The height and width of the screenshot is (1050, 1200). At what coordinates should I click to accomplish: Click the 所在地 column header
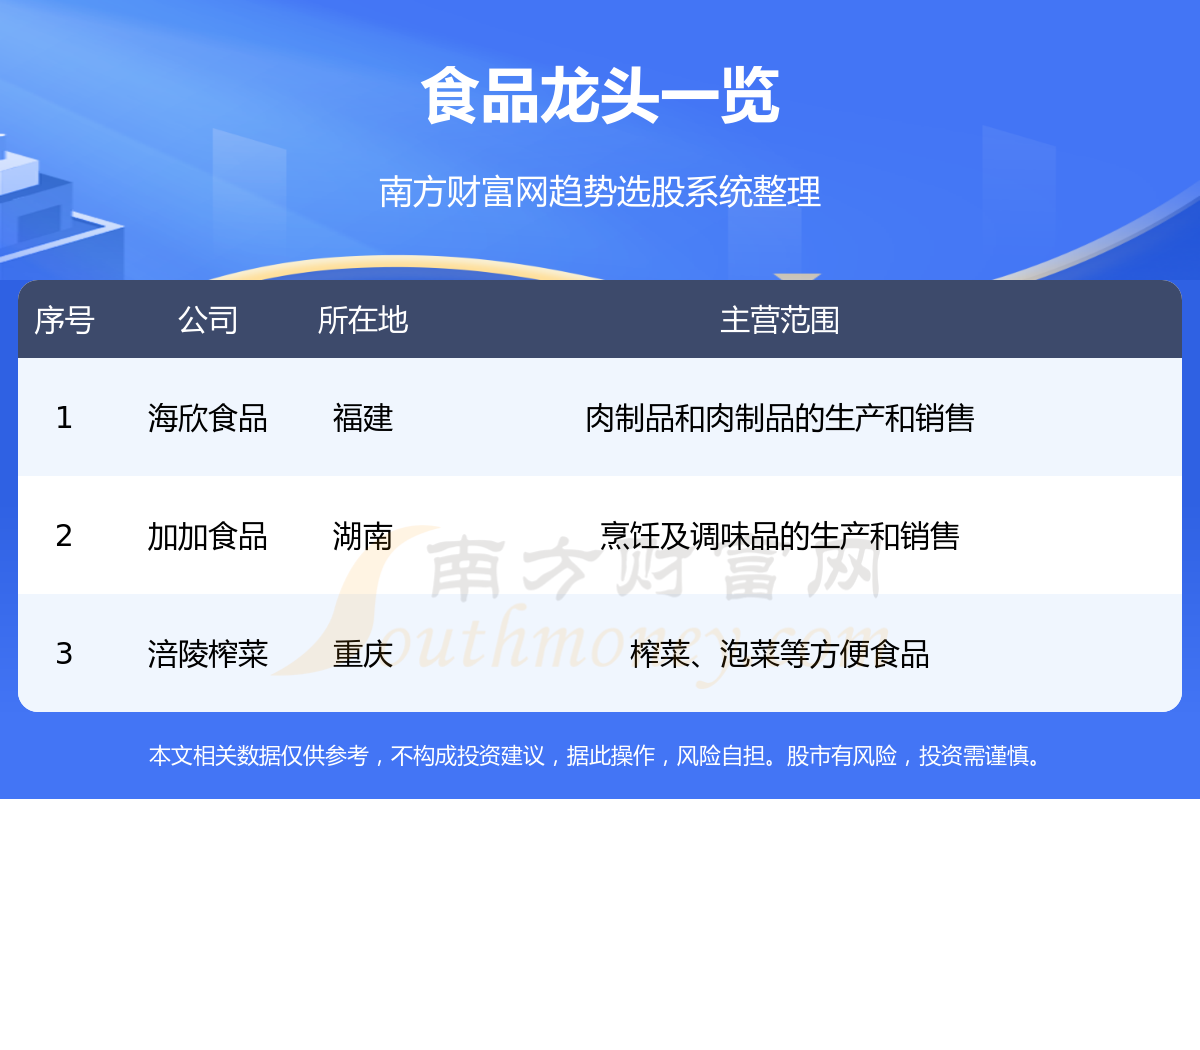pyautogui.click(x=363, y=320)
